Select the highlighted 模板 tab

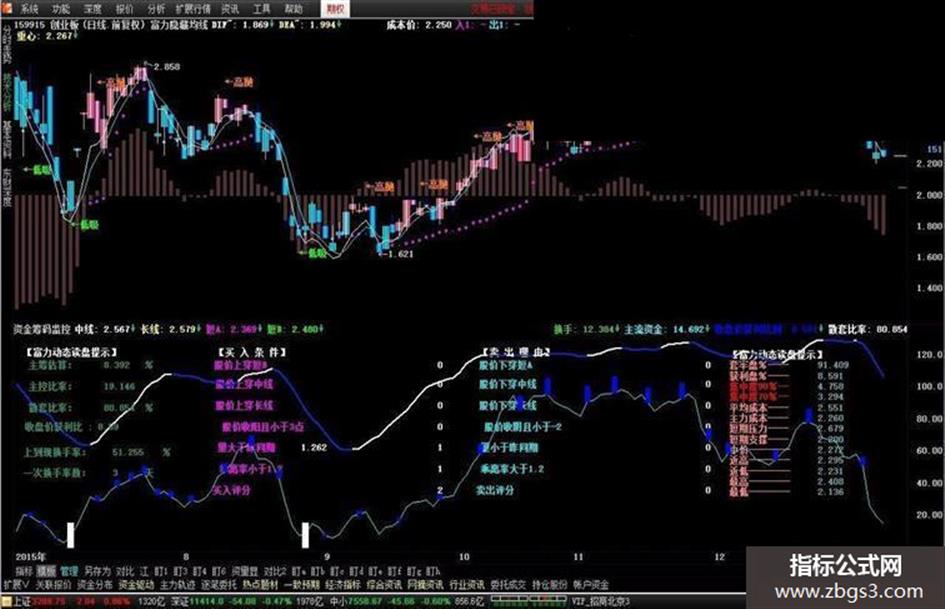coord(46,571)
